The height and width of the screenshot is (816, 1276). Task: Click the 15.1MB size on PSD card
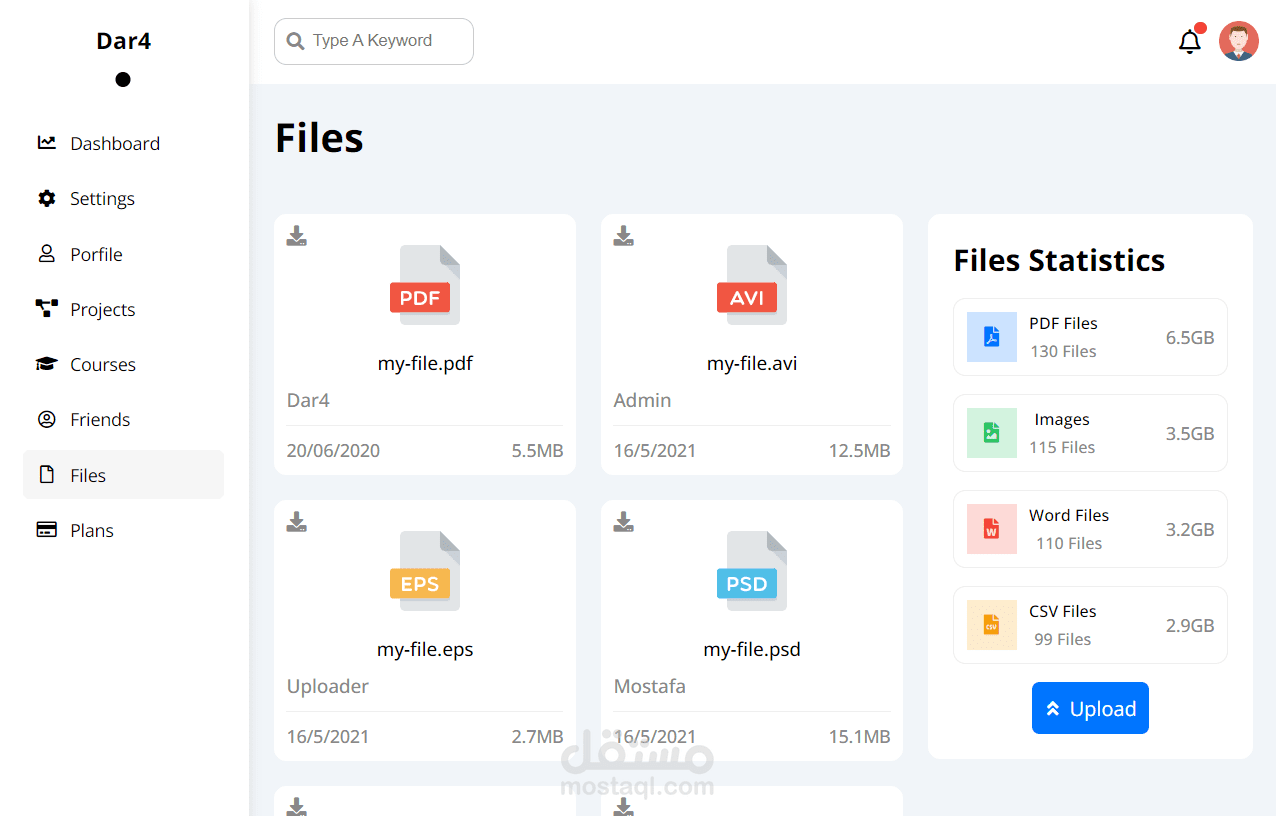click(x=859, y=737)
